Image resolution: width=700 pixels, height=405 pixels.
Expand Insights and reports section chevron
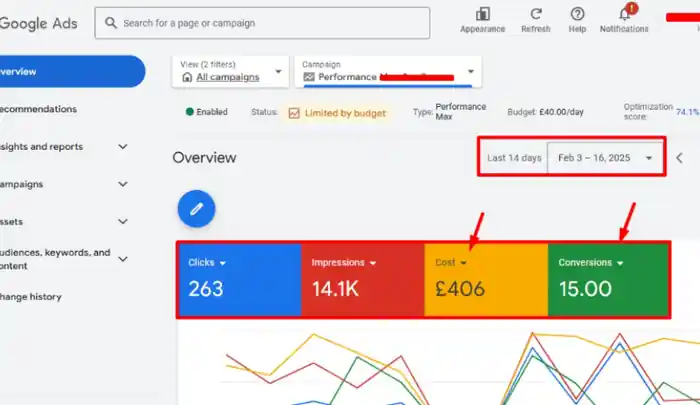coord(123,146)
